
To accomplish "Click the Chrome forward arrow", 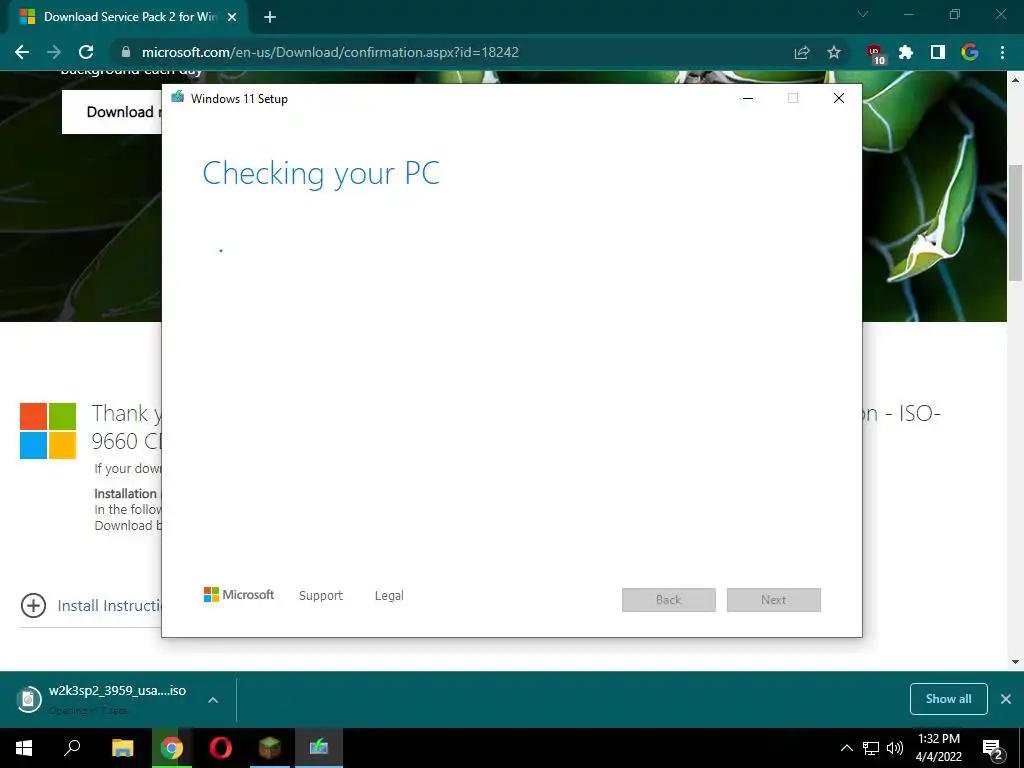I will click(54, 52).
